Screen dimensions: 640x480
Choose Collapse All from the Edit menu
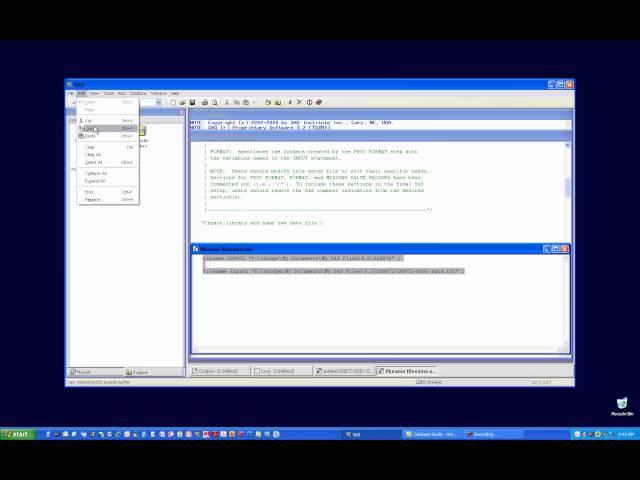point(108,173)
